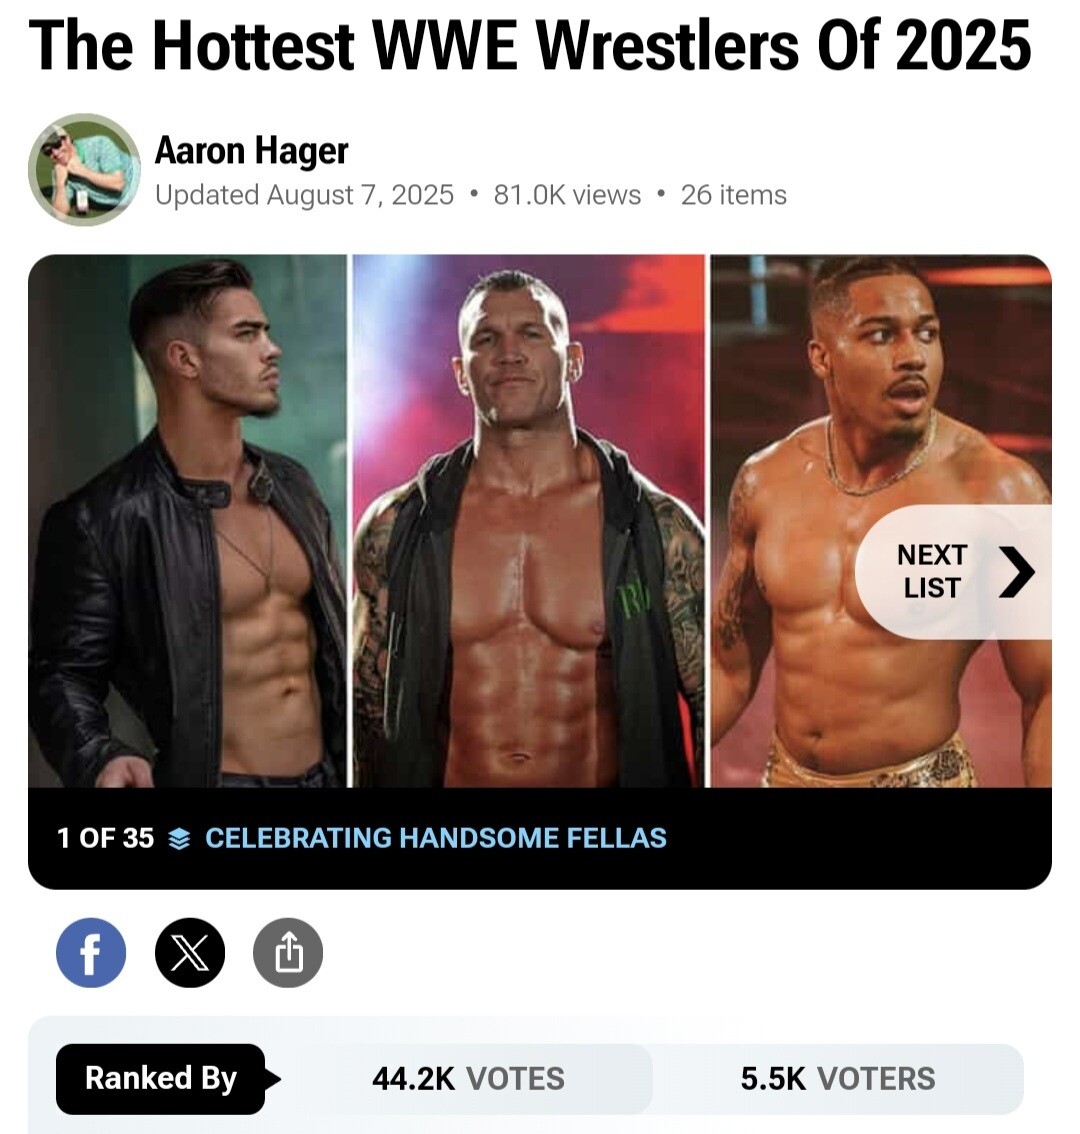Open the Celebrating Handsome Fellas collection
Screen dimensions: 1080x1134
(435, 838)
